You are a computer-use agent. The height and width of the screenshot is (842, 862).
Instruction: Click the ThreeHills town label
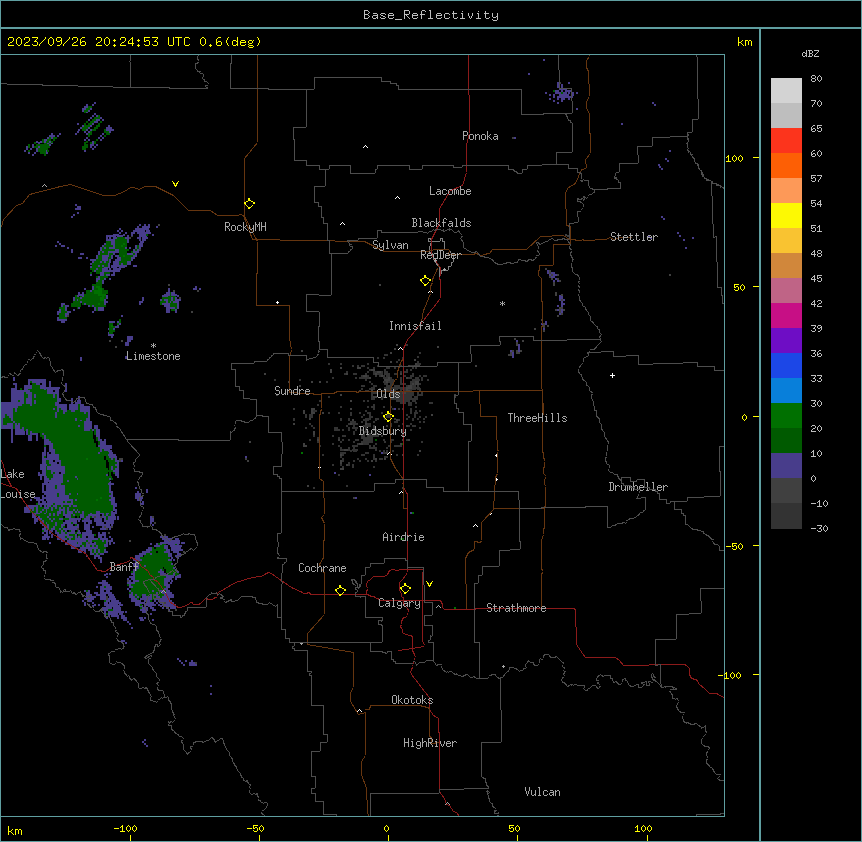point(537,418)
